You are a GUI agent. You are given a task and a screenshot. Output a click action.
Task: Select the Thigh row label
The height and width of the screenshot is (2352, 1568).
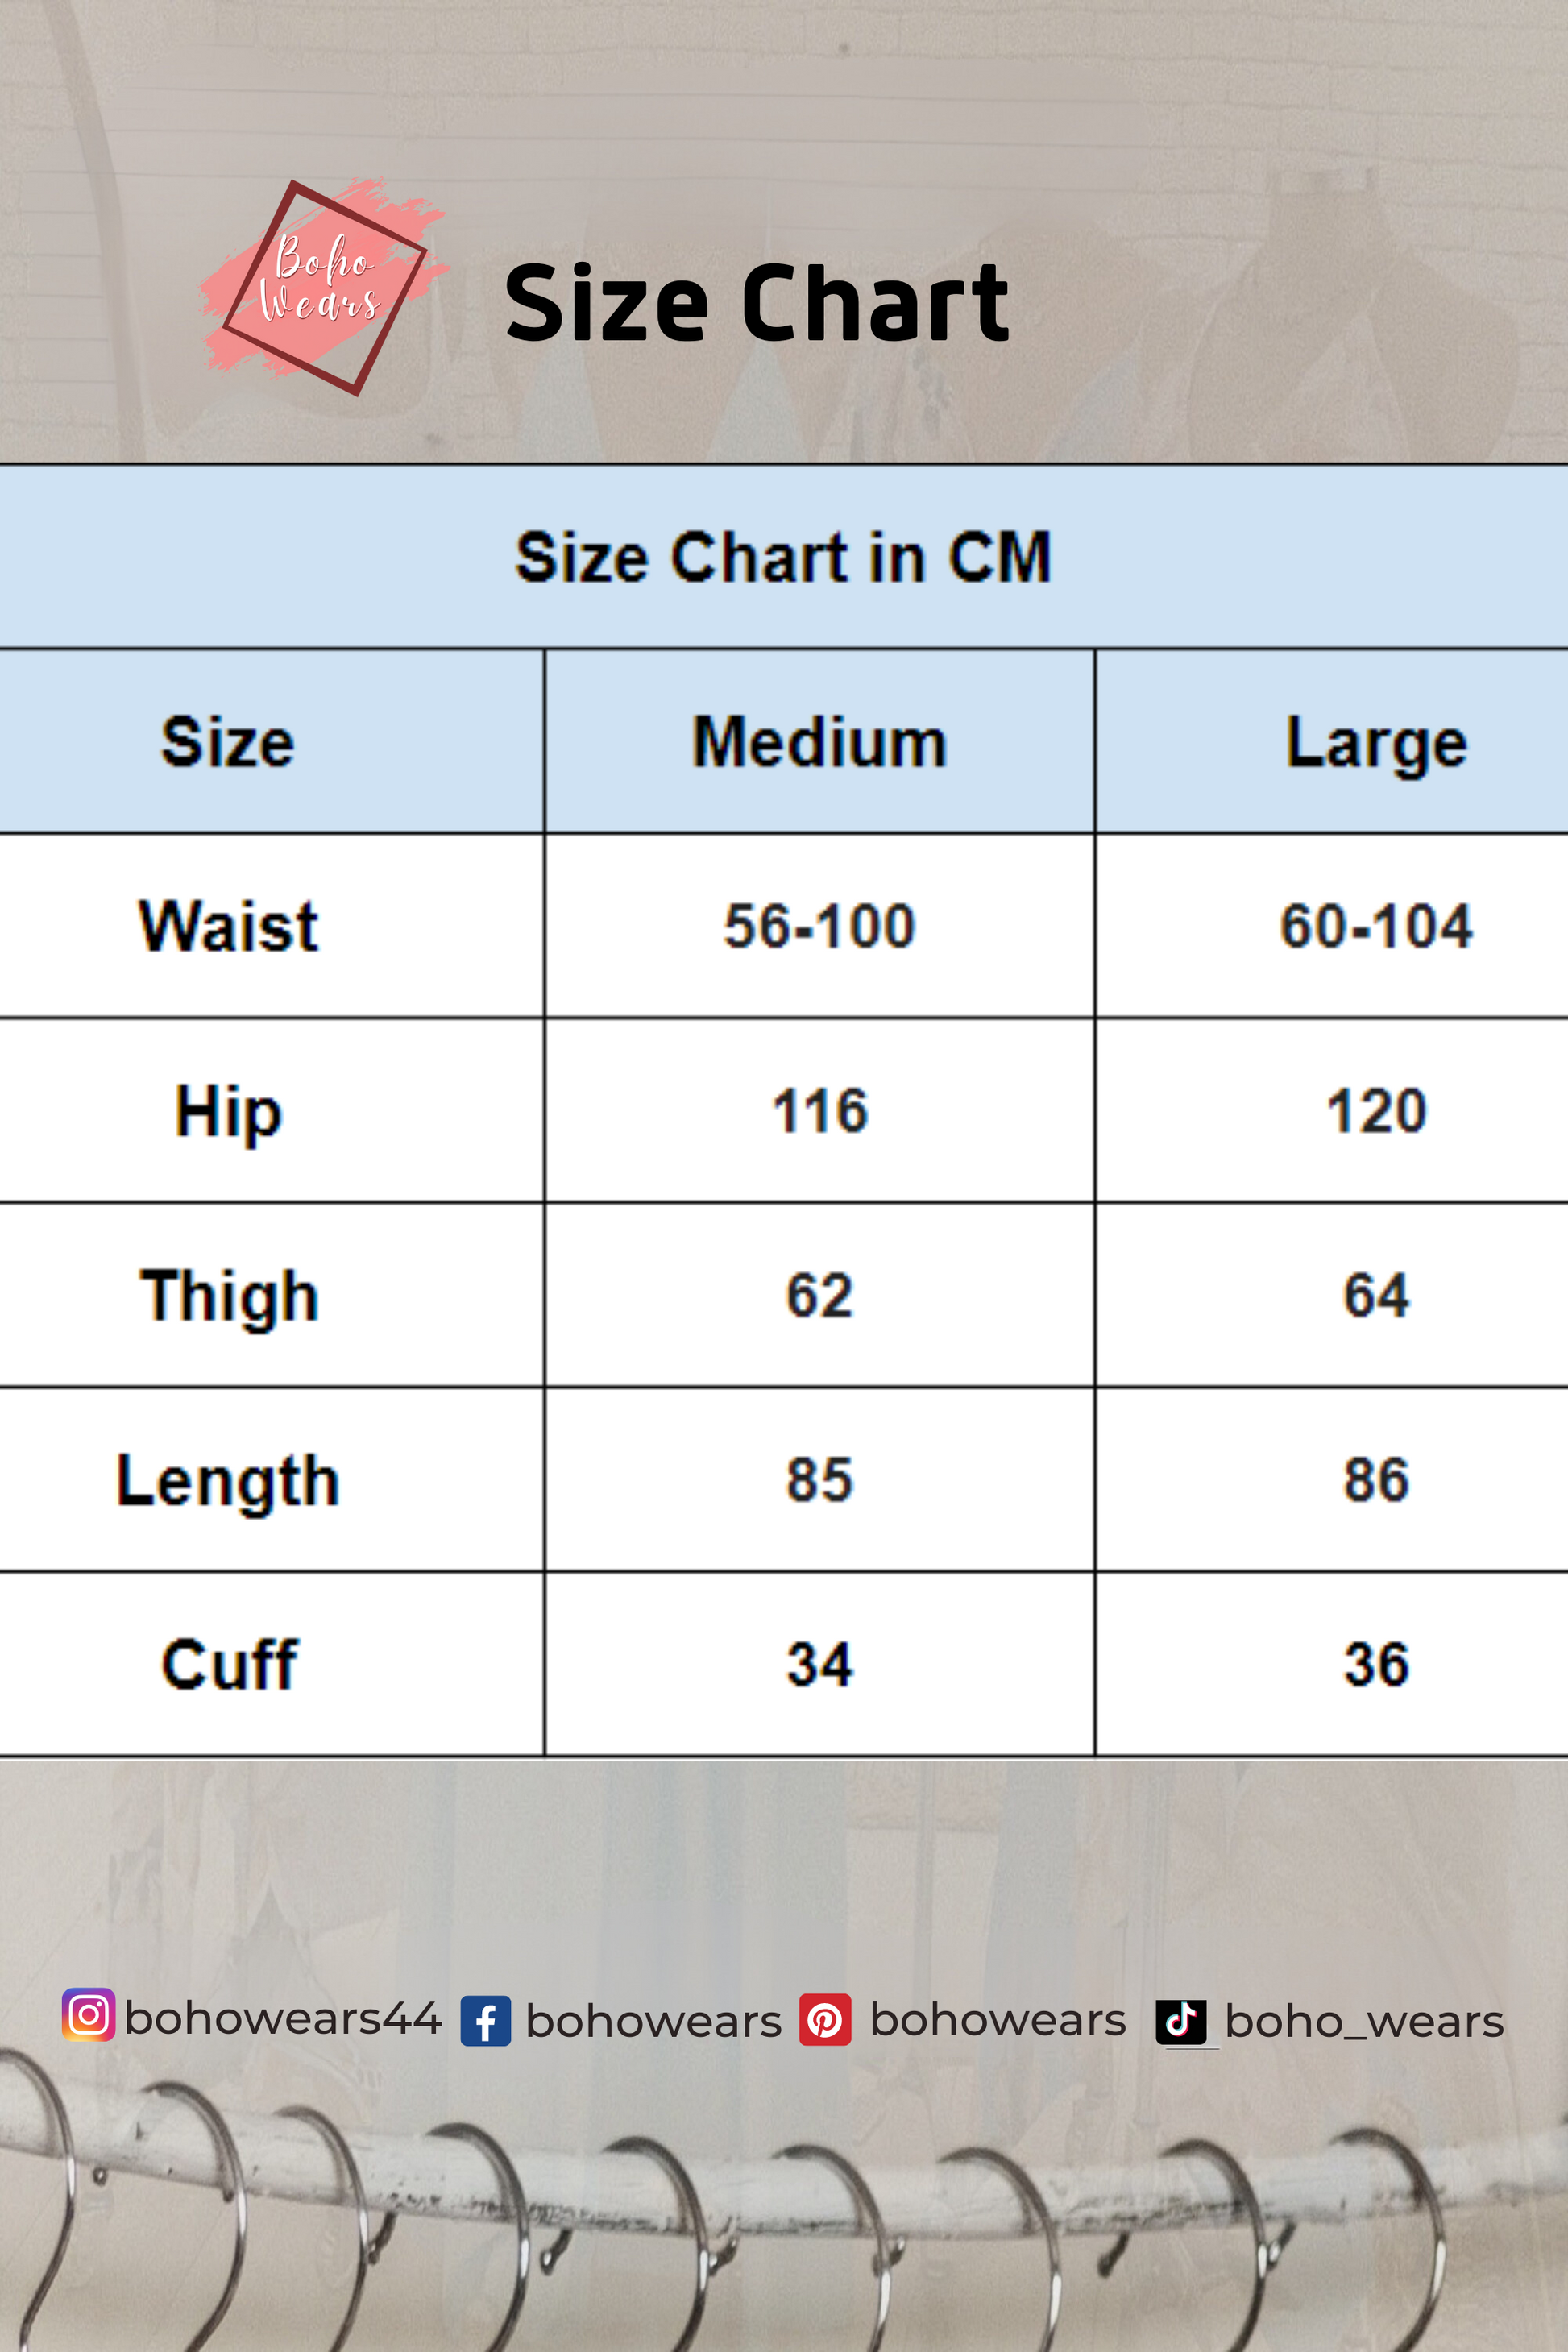[x=229, y=1296]
